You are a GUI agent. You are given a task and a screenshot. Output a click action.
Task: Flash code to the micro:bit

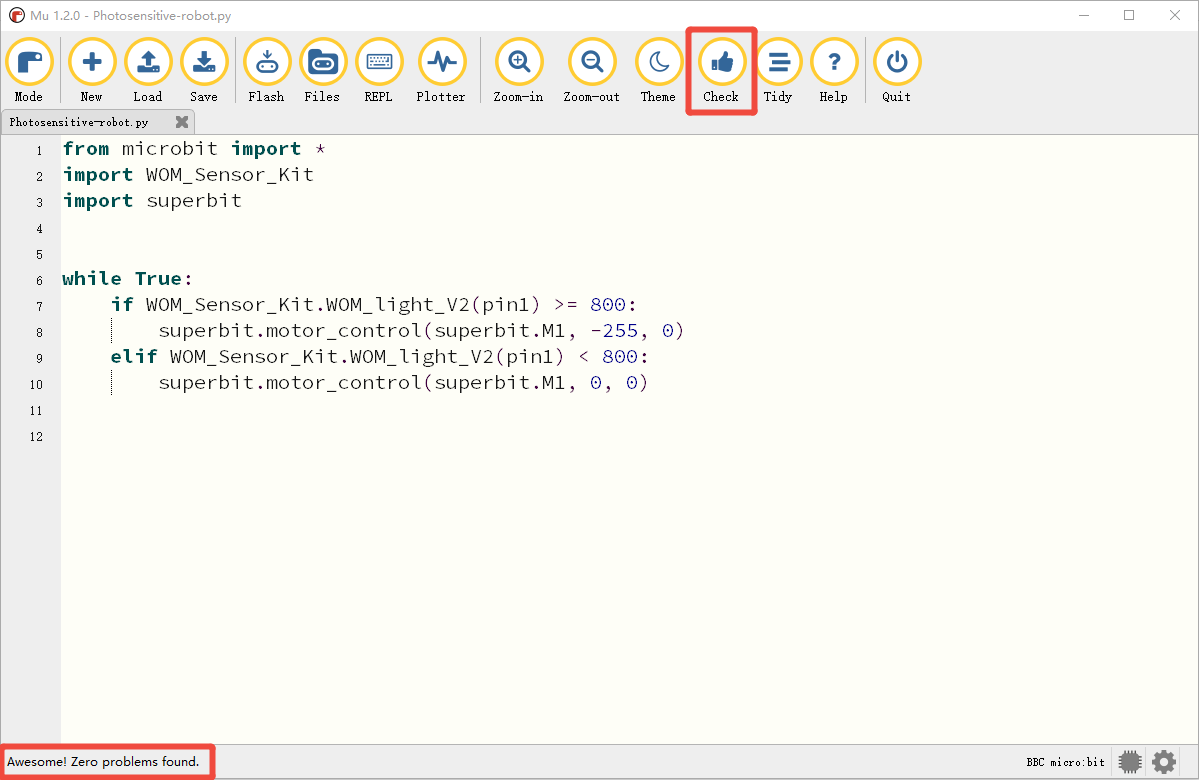(266, 70)
